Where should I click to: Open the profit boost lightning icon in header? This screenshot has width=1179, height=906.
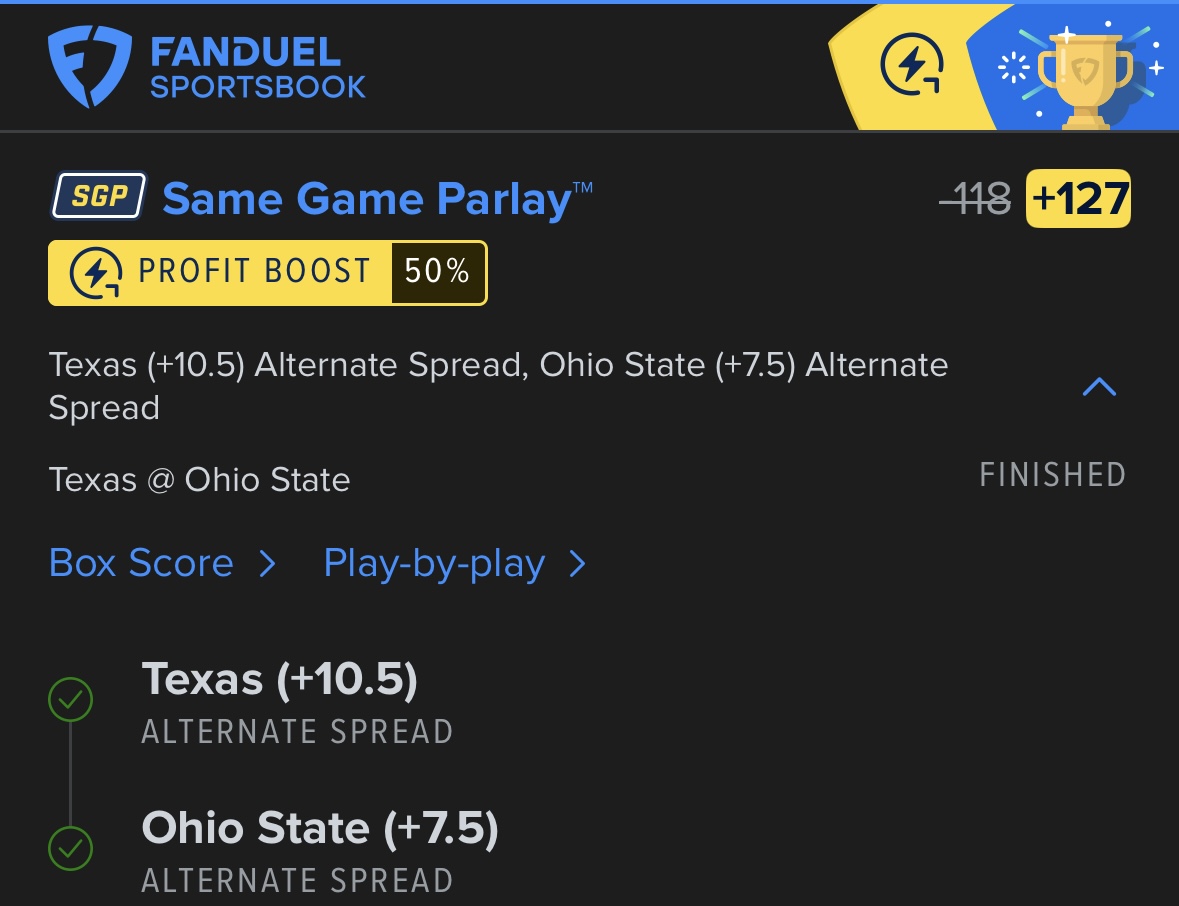point(911,66)
